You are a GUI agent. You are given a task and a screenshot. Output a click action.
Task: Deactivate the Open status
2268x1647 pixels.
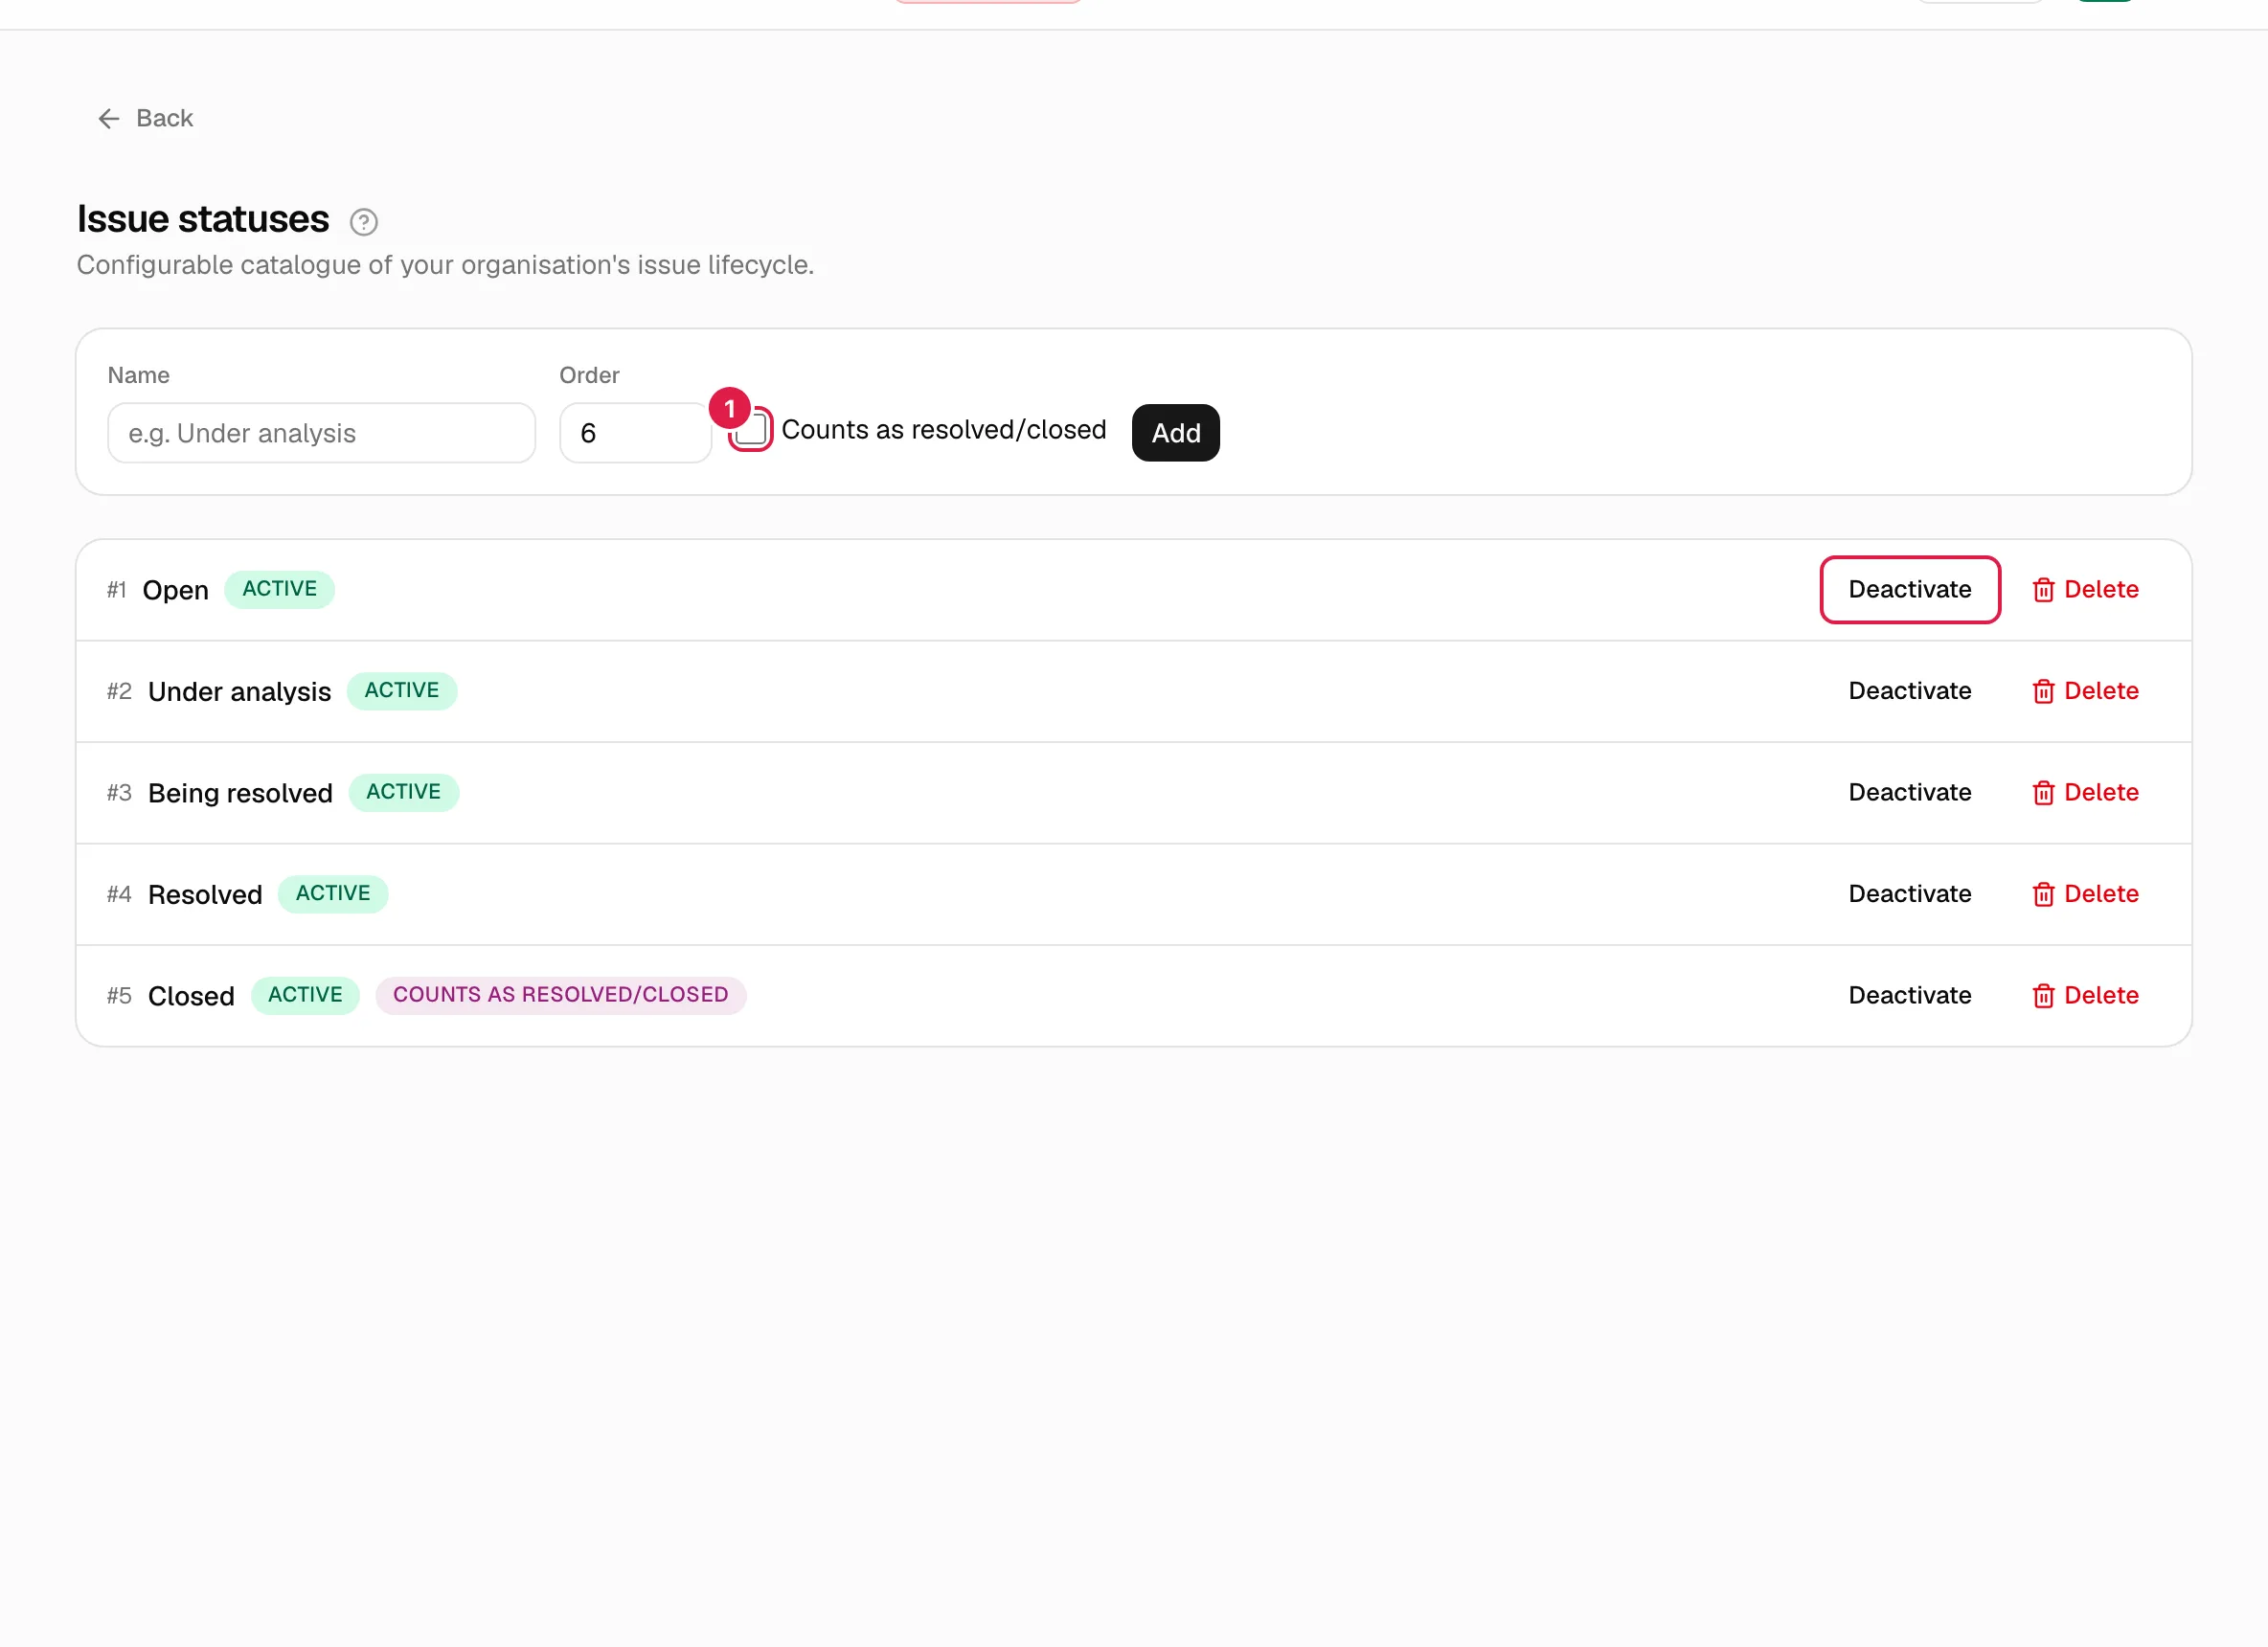pos(1909,590)
